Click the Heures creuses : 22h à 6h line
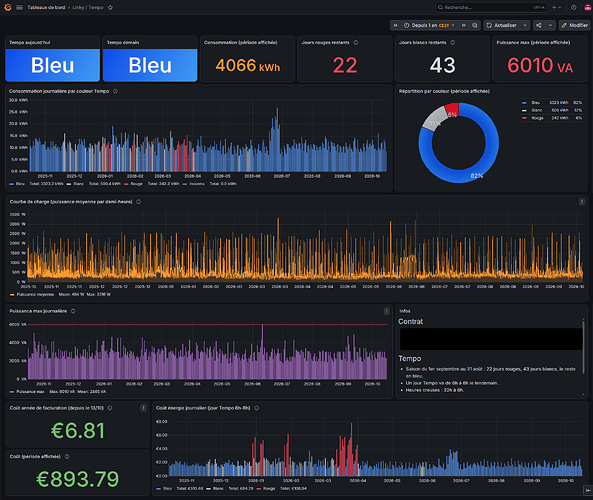 coord(435,390)
